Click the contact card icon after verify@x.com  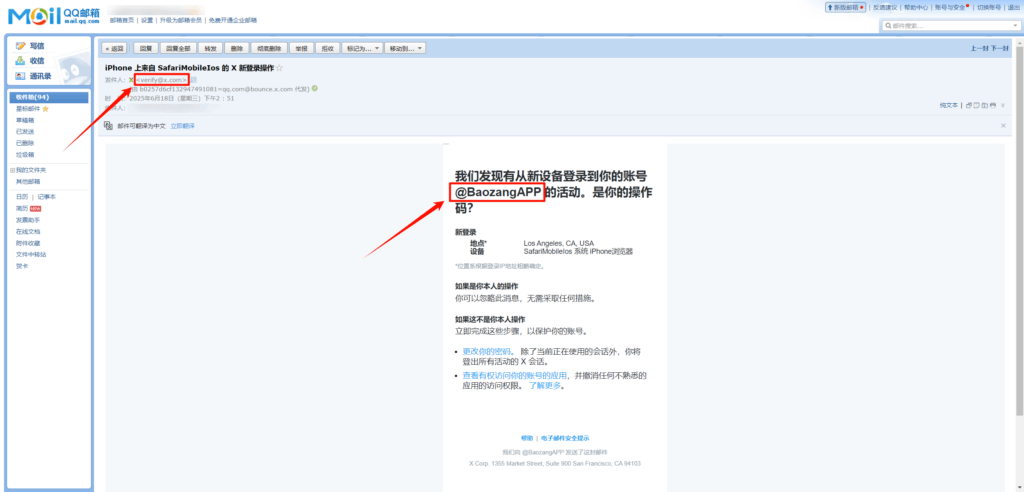pyautogui.click(x=193, y=80)
